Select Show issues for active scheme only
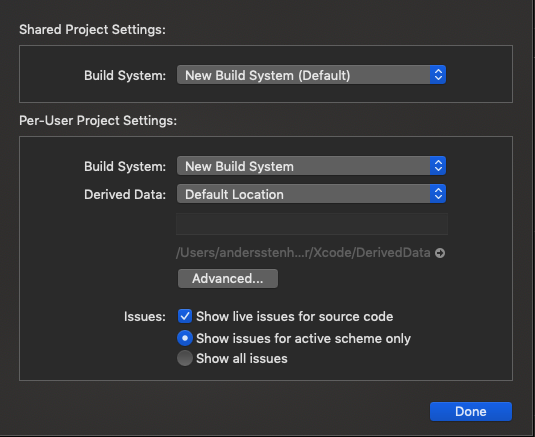This screenshot has width=535, height=437. [185, 338]
